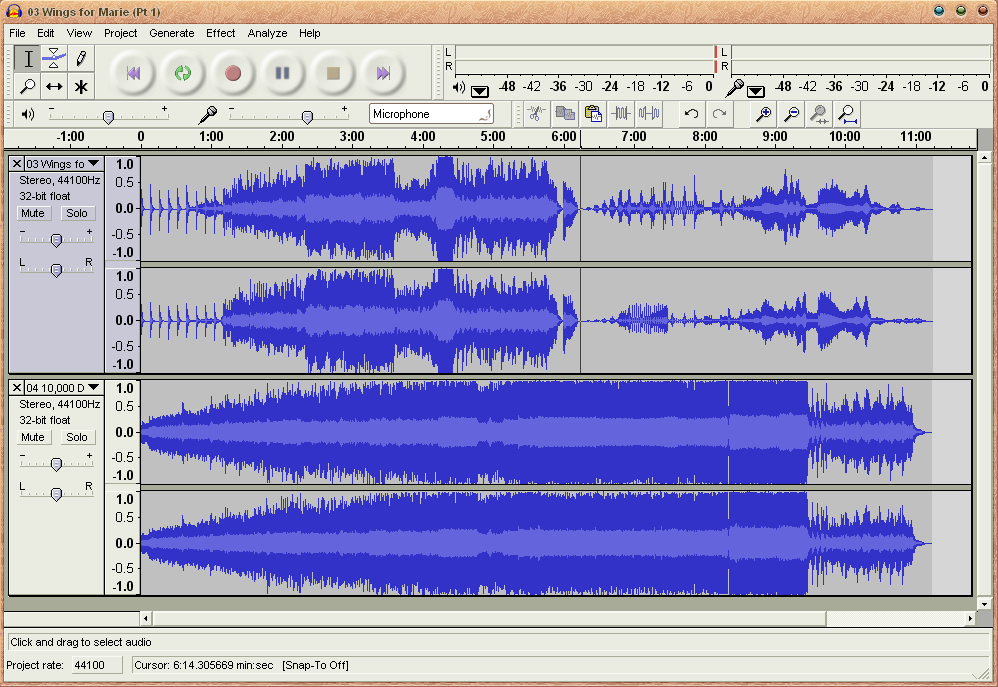Select the Draw pencil tool
The height and width of the screenshot is (687, 998).
(81, 59)
